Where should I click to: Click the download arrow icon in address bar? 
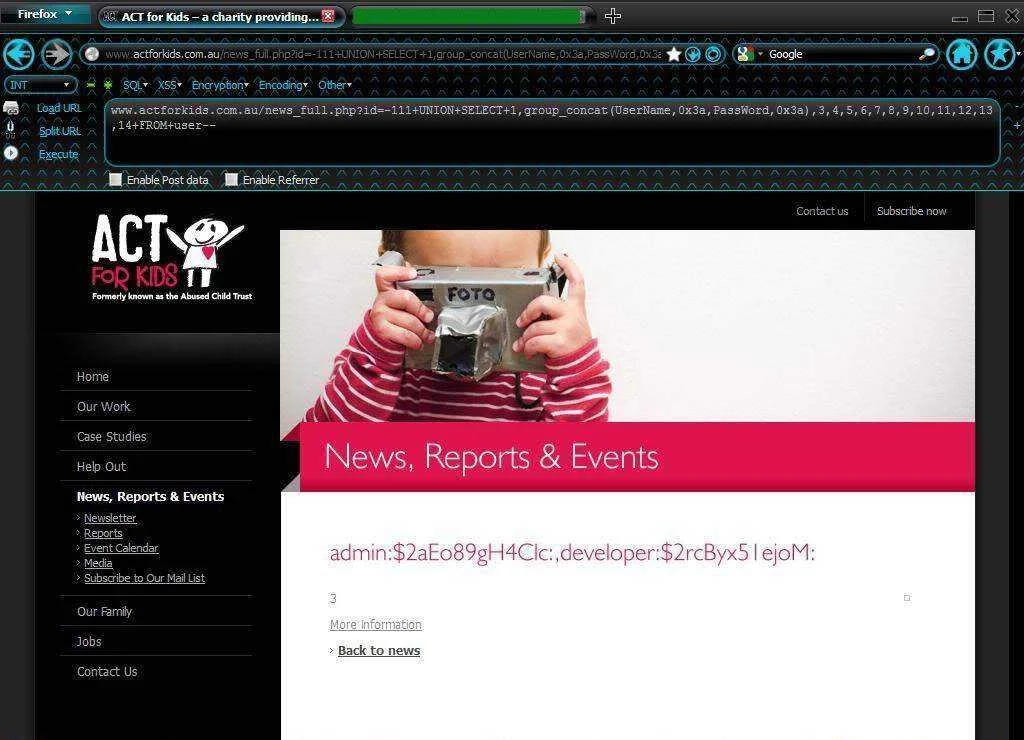(693, 54)
